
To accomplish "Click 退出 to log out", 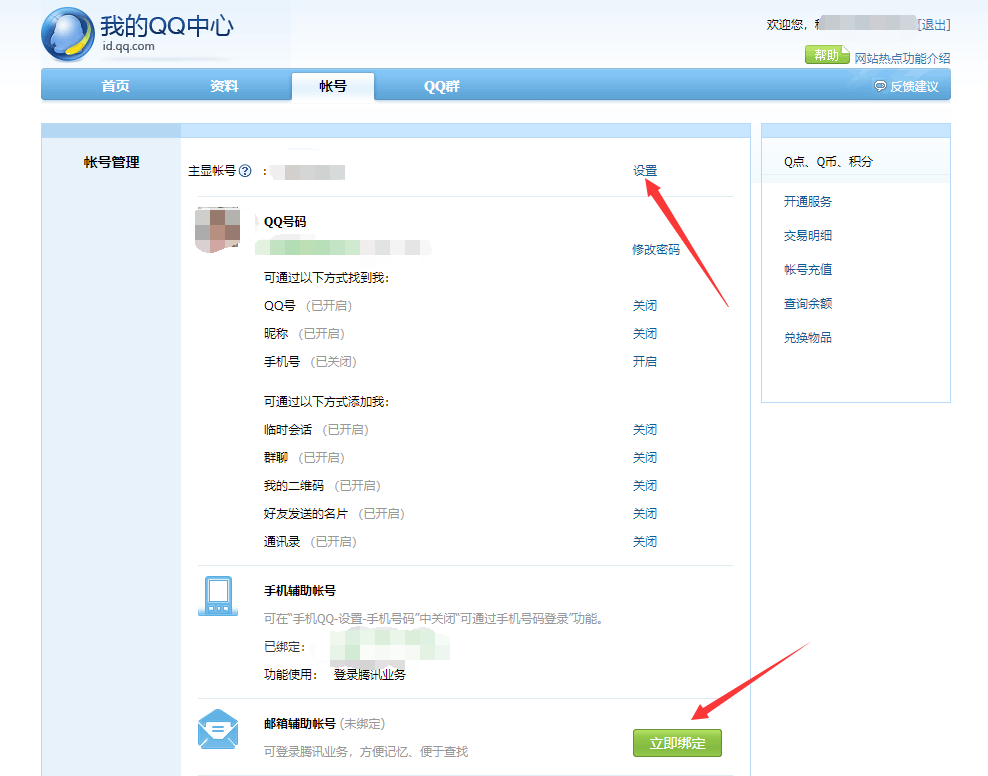I will pos(934,25).
